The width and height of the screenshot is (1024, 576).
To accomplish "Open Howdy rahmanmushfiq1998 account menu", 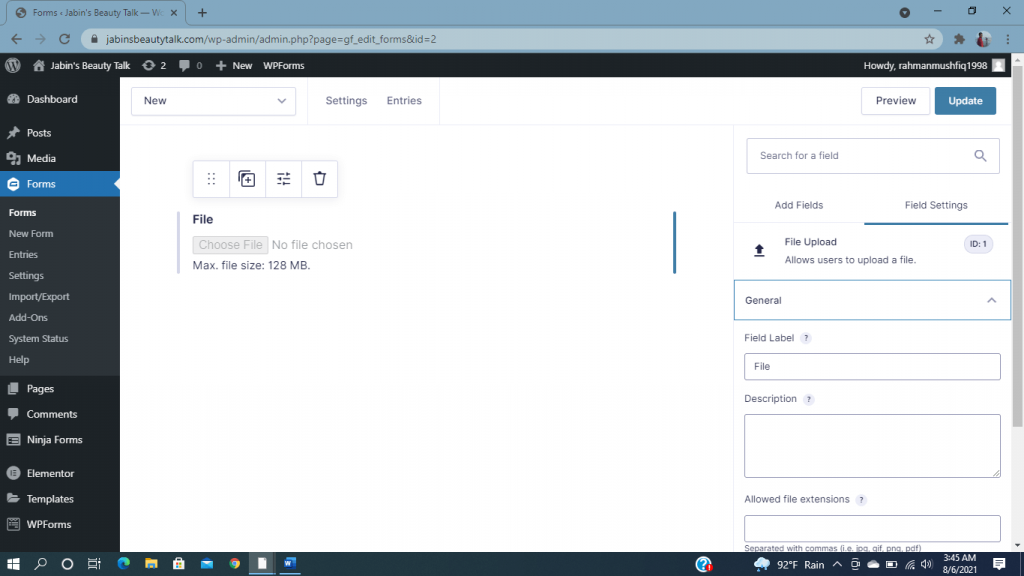I will point(934,65).
